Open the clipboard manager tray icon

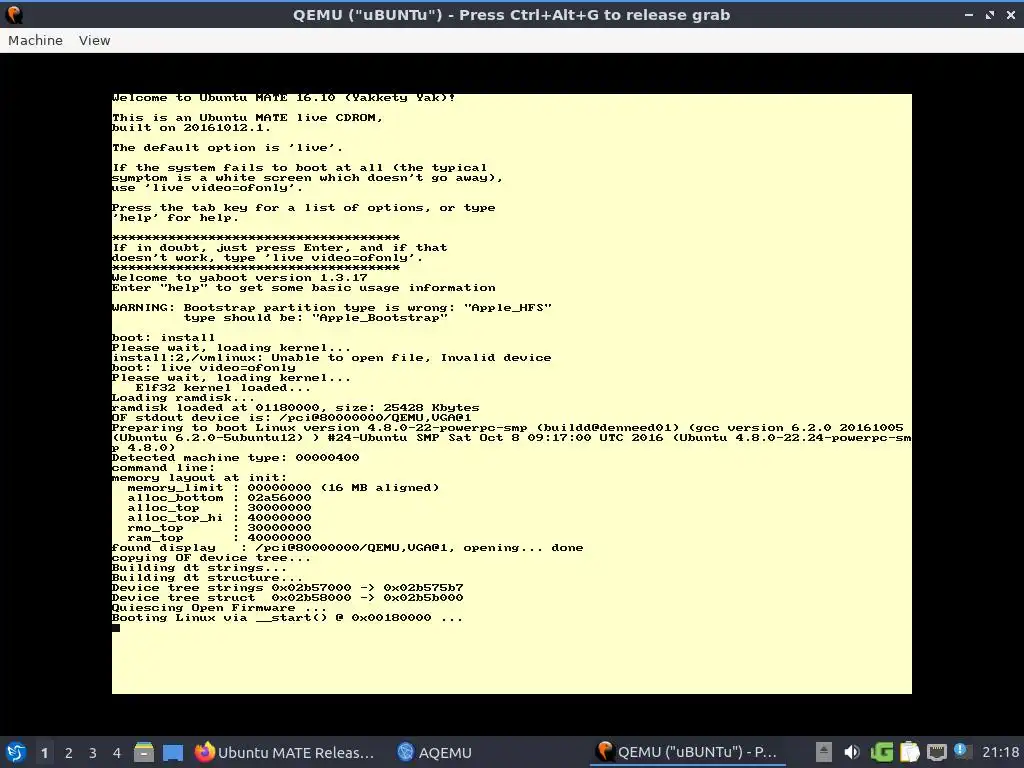pyautogui.click(x=909, y=752)
